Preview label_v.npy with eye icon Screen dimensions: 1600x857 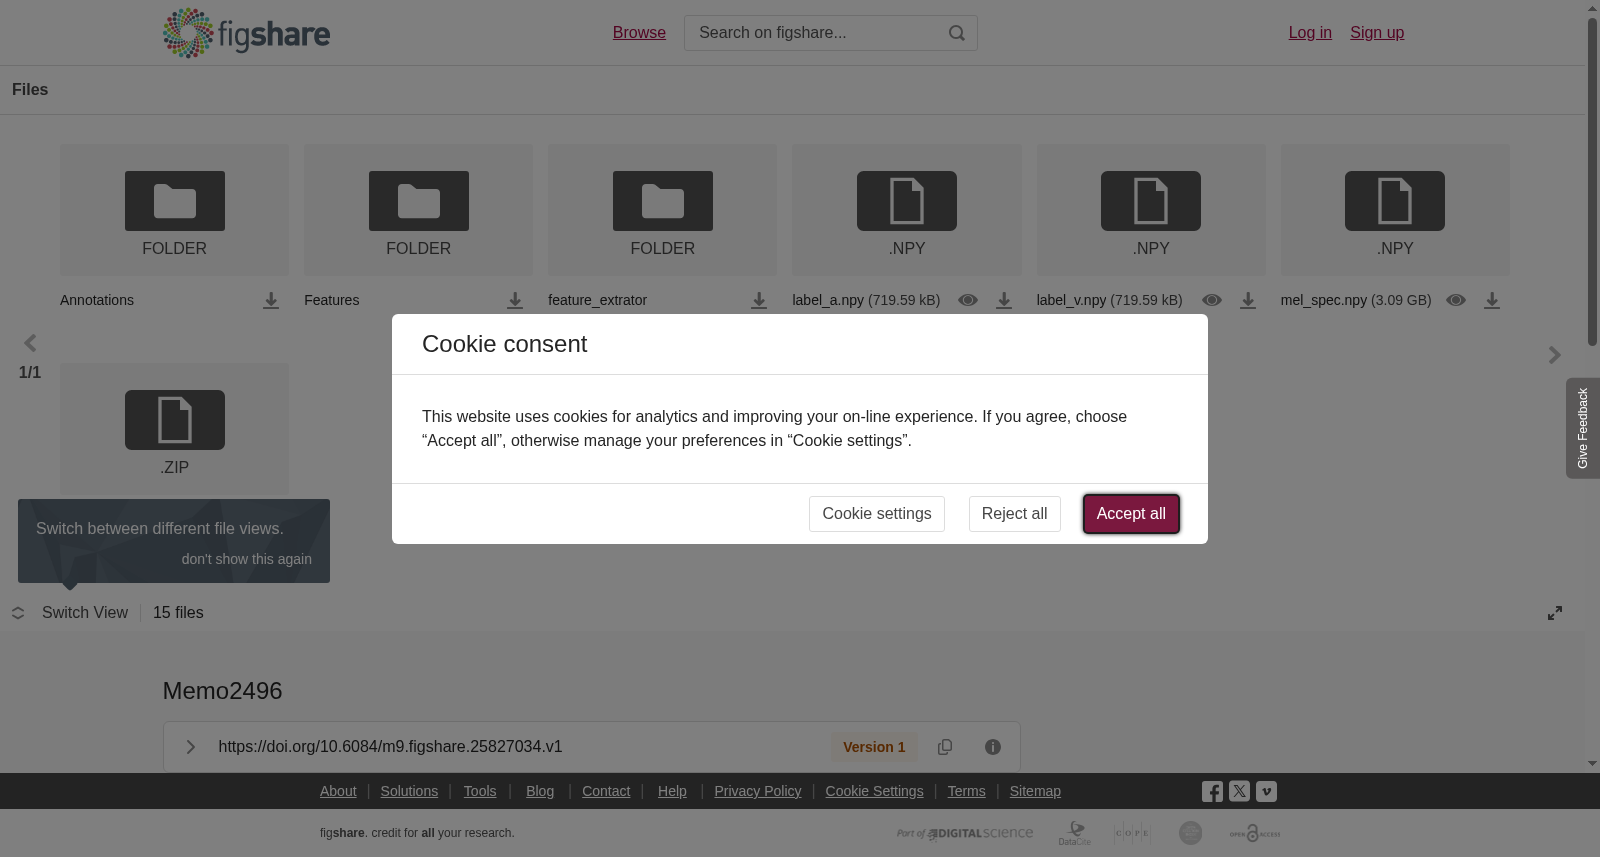point(1212,300)
